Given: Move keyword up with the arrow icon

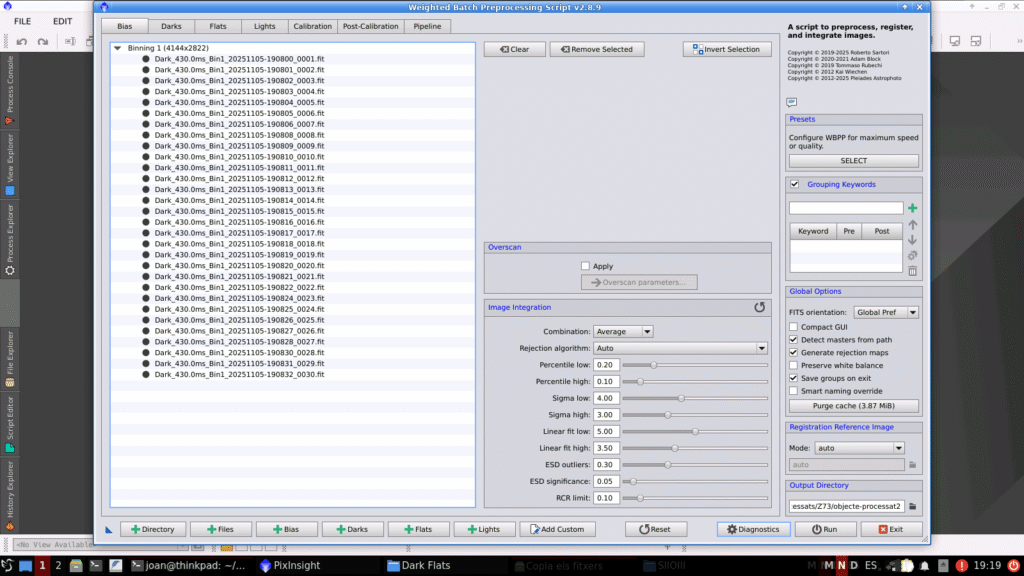Looking at the screenshot, I should tap(912, 225).
